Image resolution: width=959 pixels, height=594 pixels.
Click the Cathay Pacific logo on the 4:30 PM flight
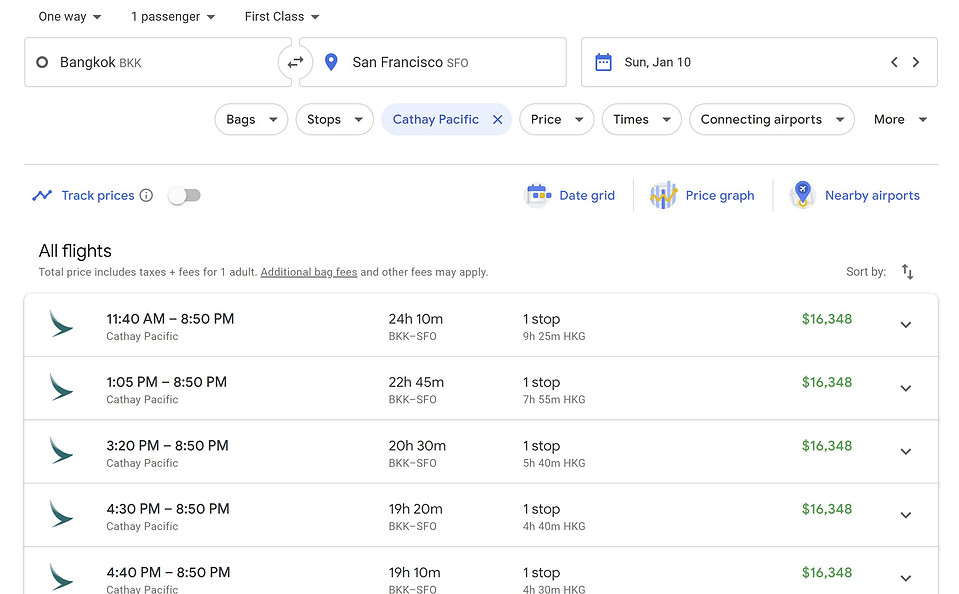tap(61, 514)
